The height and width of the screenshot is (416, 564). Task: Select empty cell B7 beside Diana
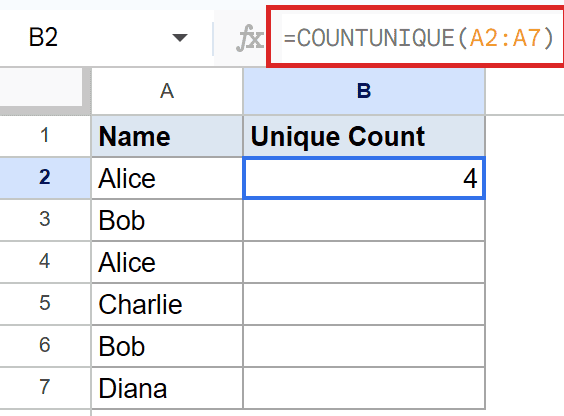[364, 388]
